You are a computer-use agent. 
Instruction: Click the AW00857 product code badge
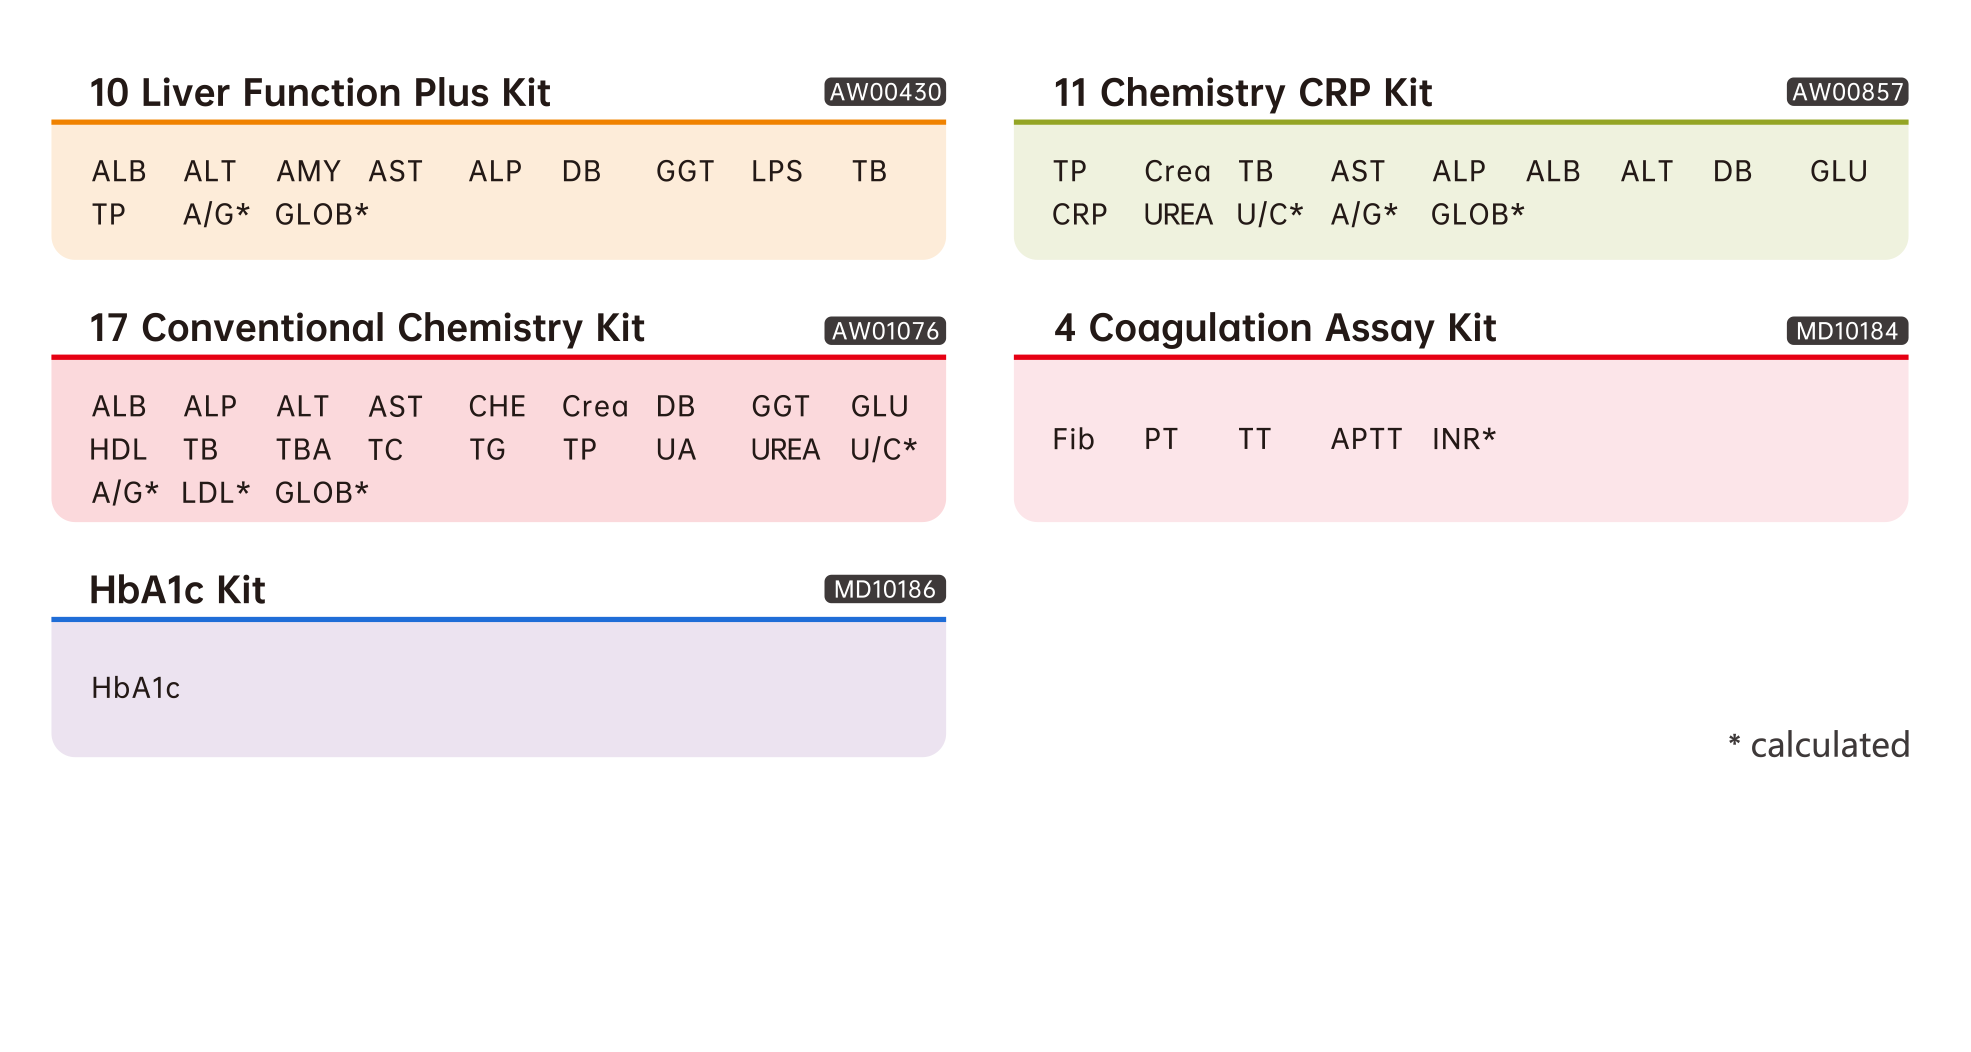(1846, 92)
